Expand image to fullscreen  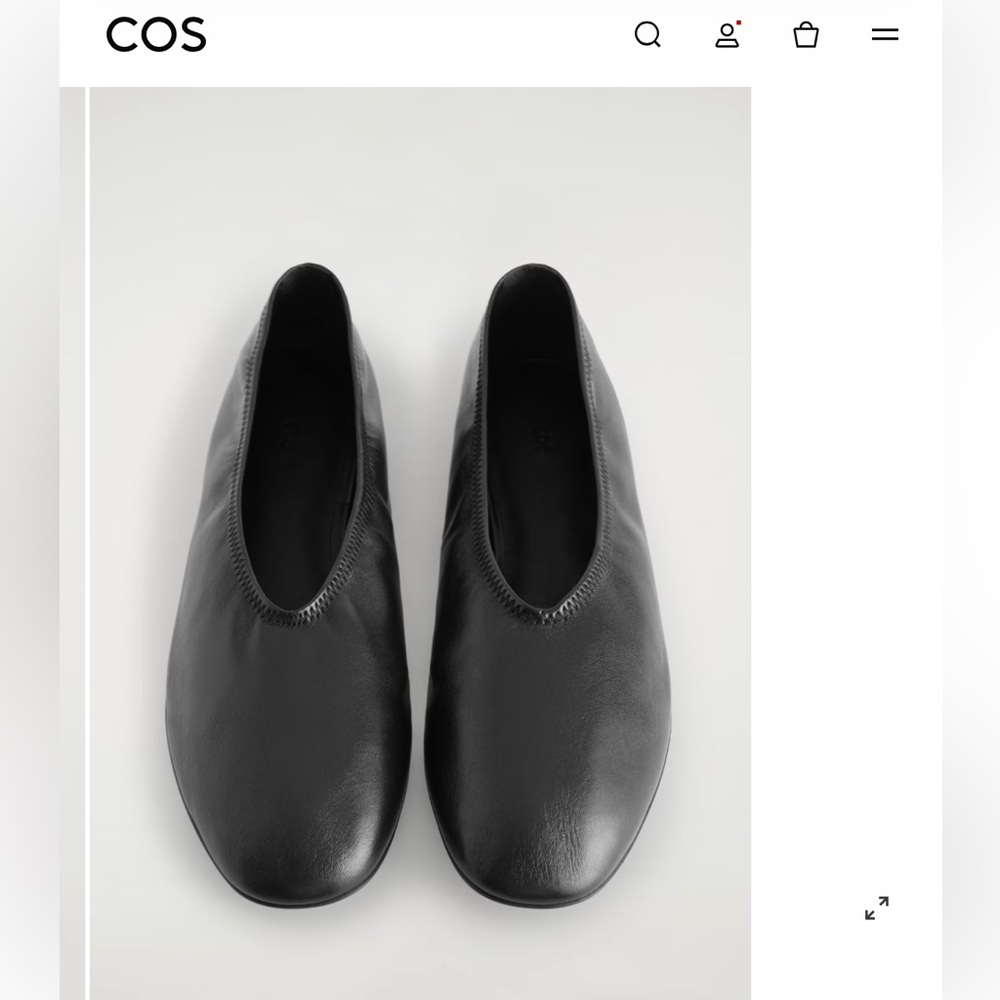coord(877,908)
